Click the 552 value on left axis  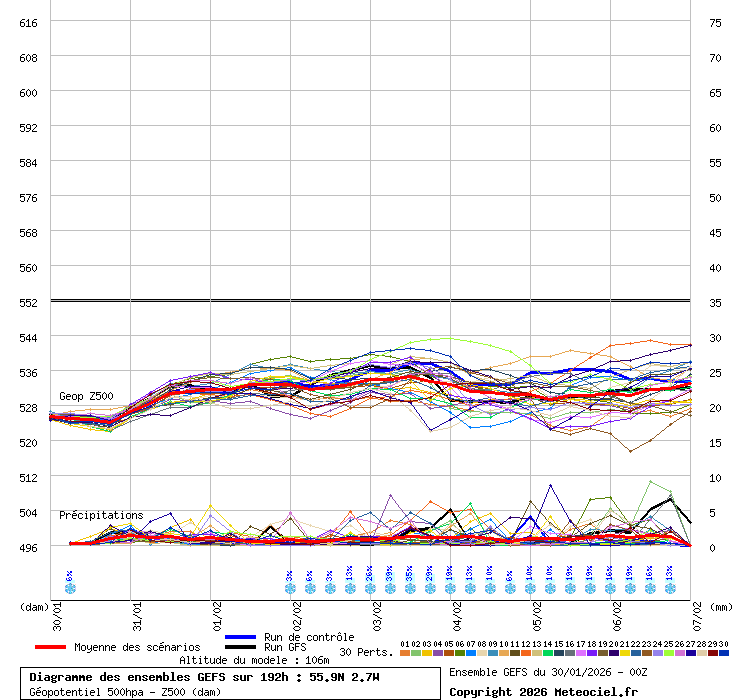coord(28,302)
